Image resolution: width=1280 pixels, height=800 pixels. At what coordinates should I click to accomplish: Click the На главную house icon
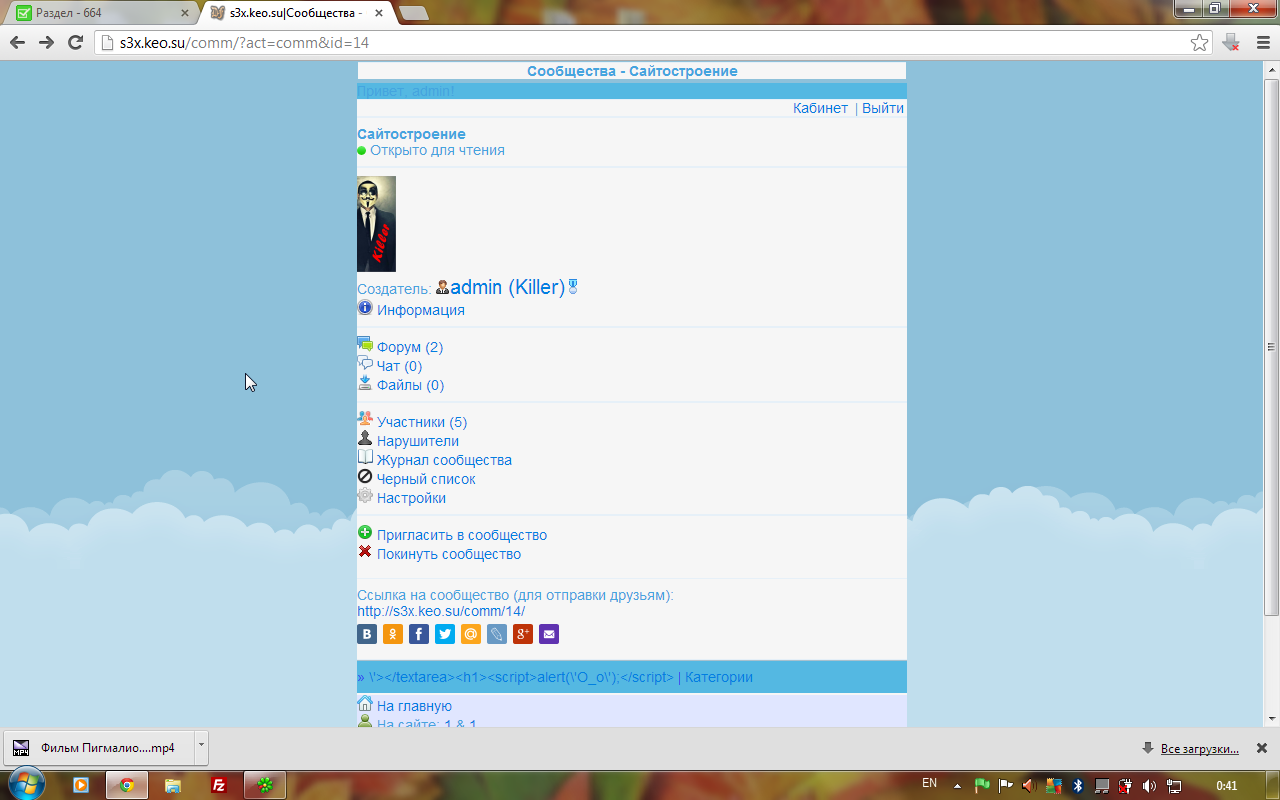365,704
